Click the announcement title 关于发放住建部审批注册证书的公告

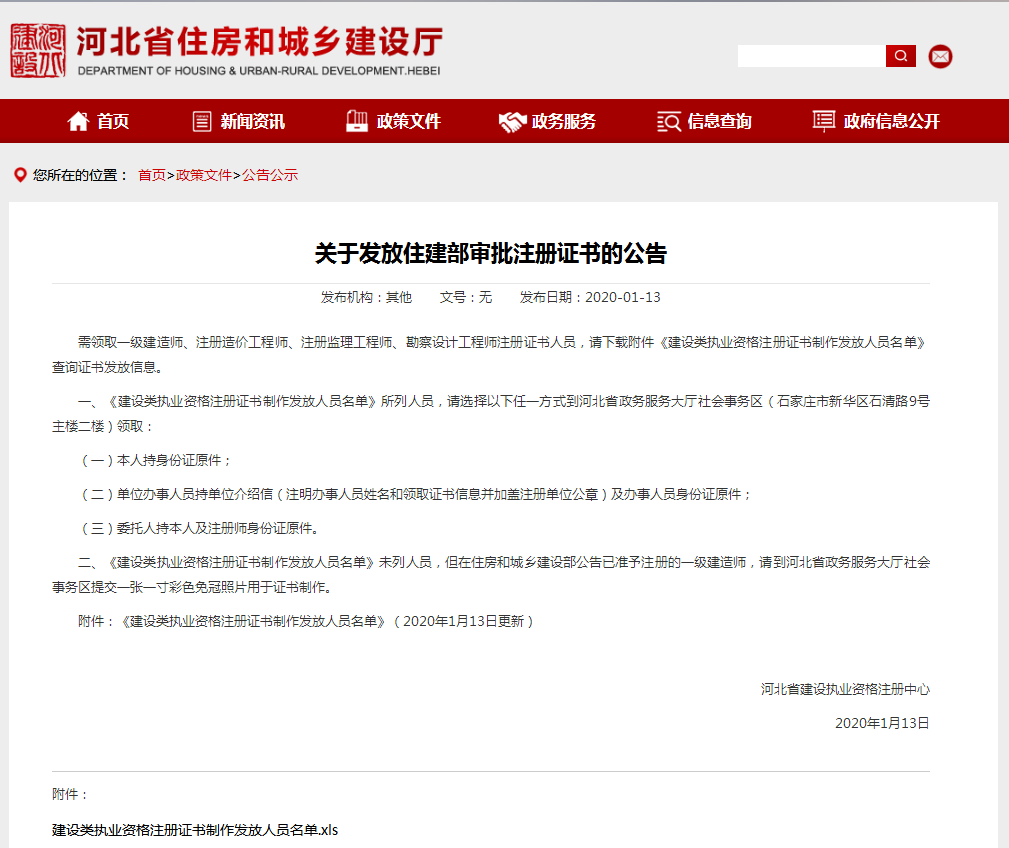coord(493,254)
